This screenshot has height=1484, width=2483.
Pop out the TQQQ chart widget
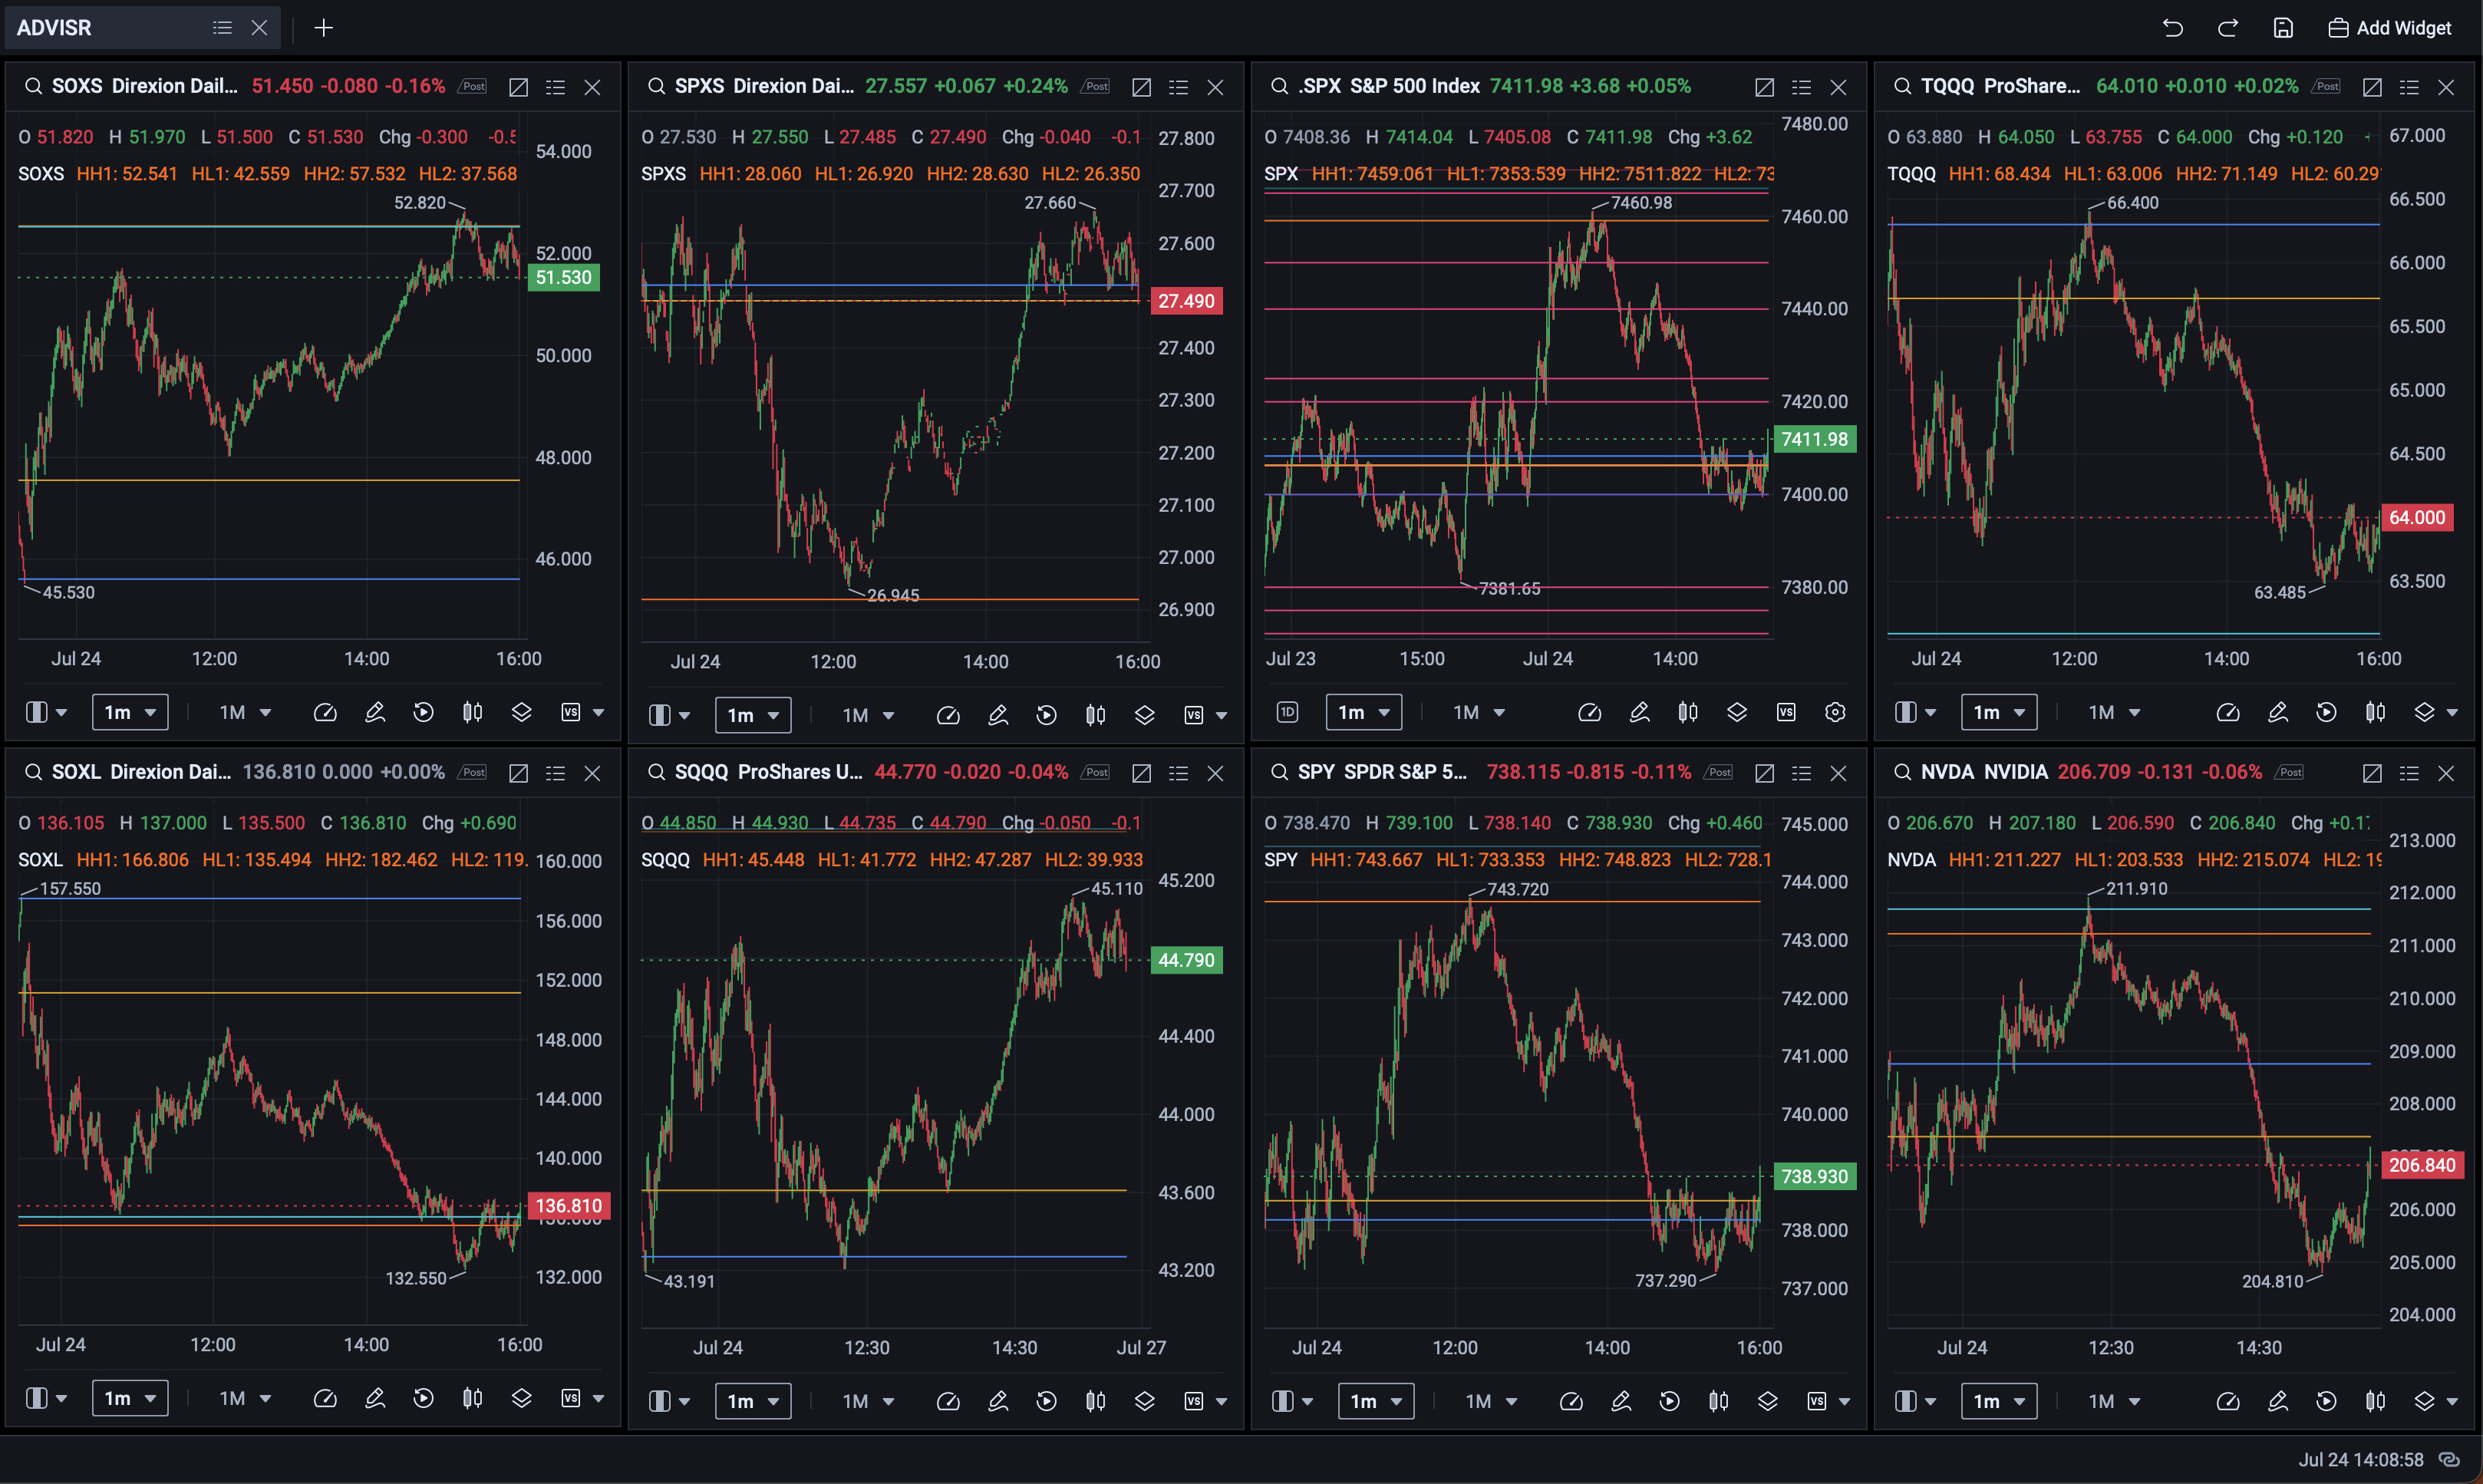tap(2372, 87)
